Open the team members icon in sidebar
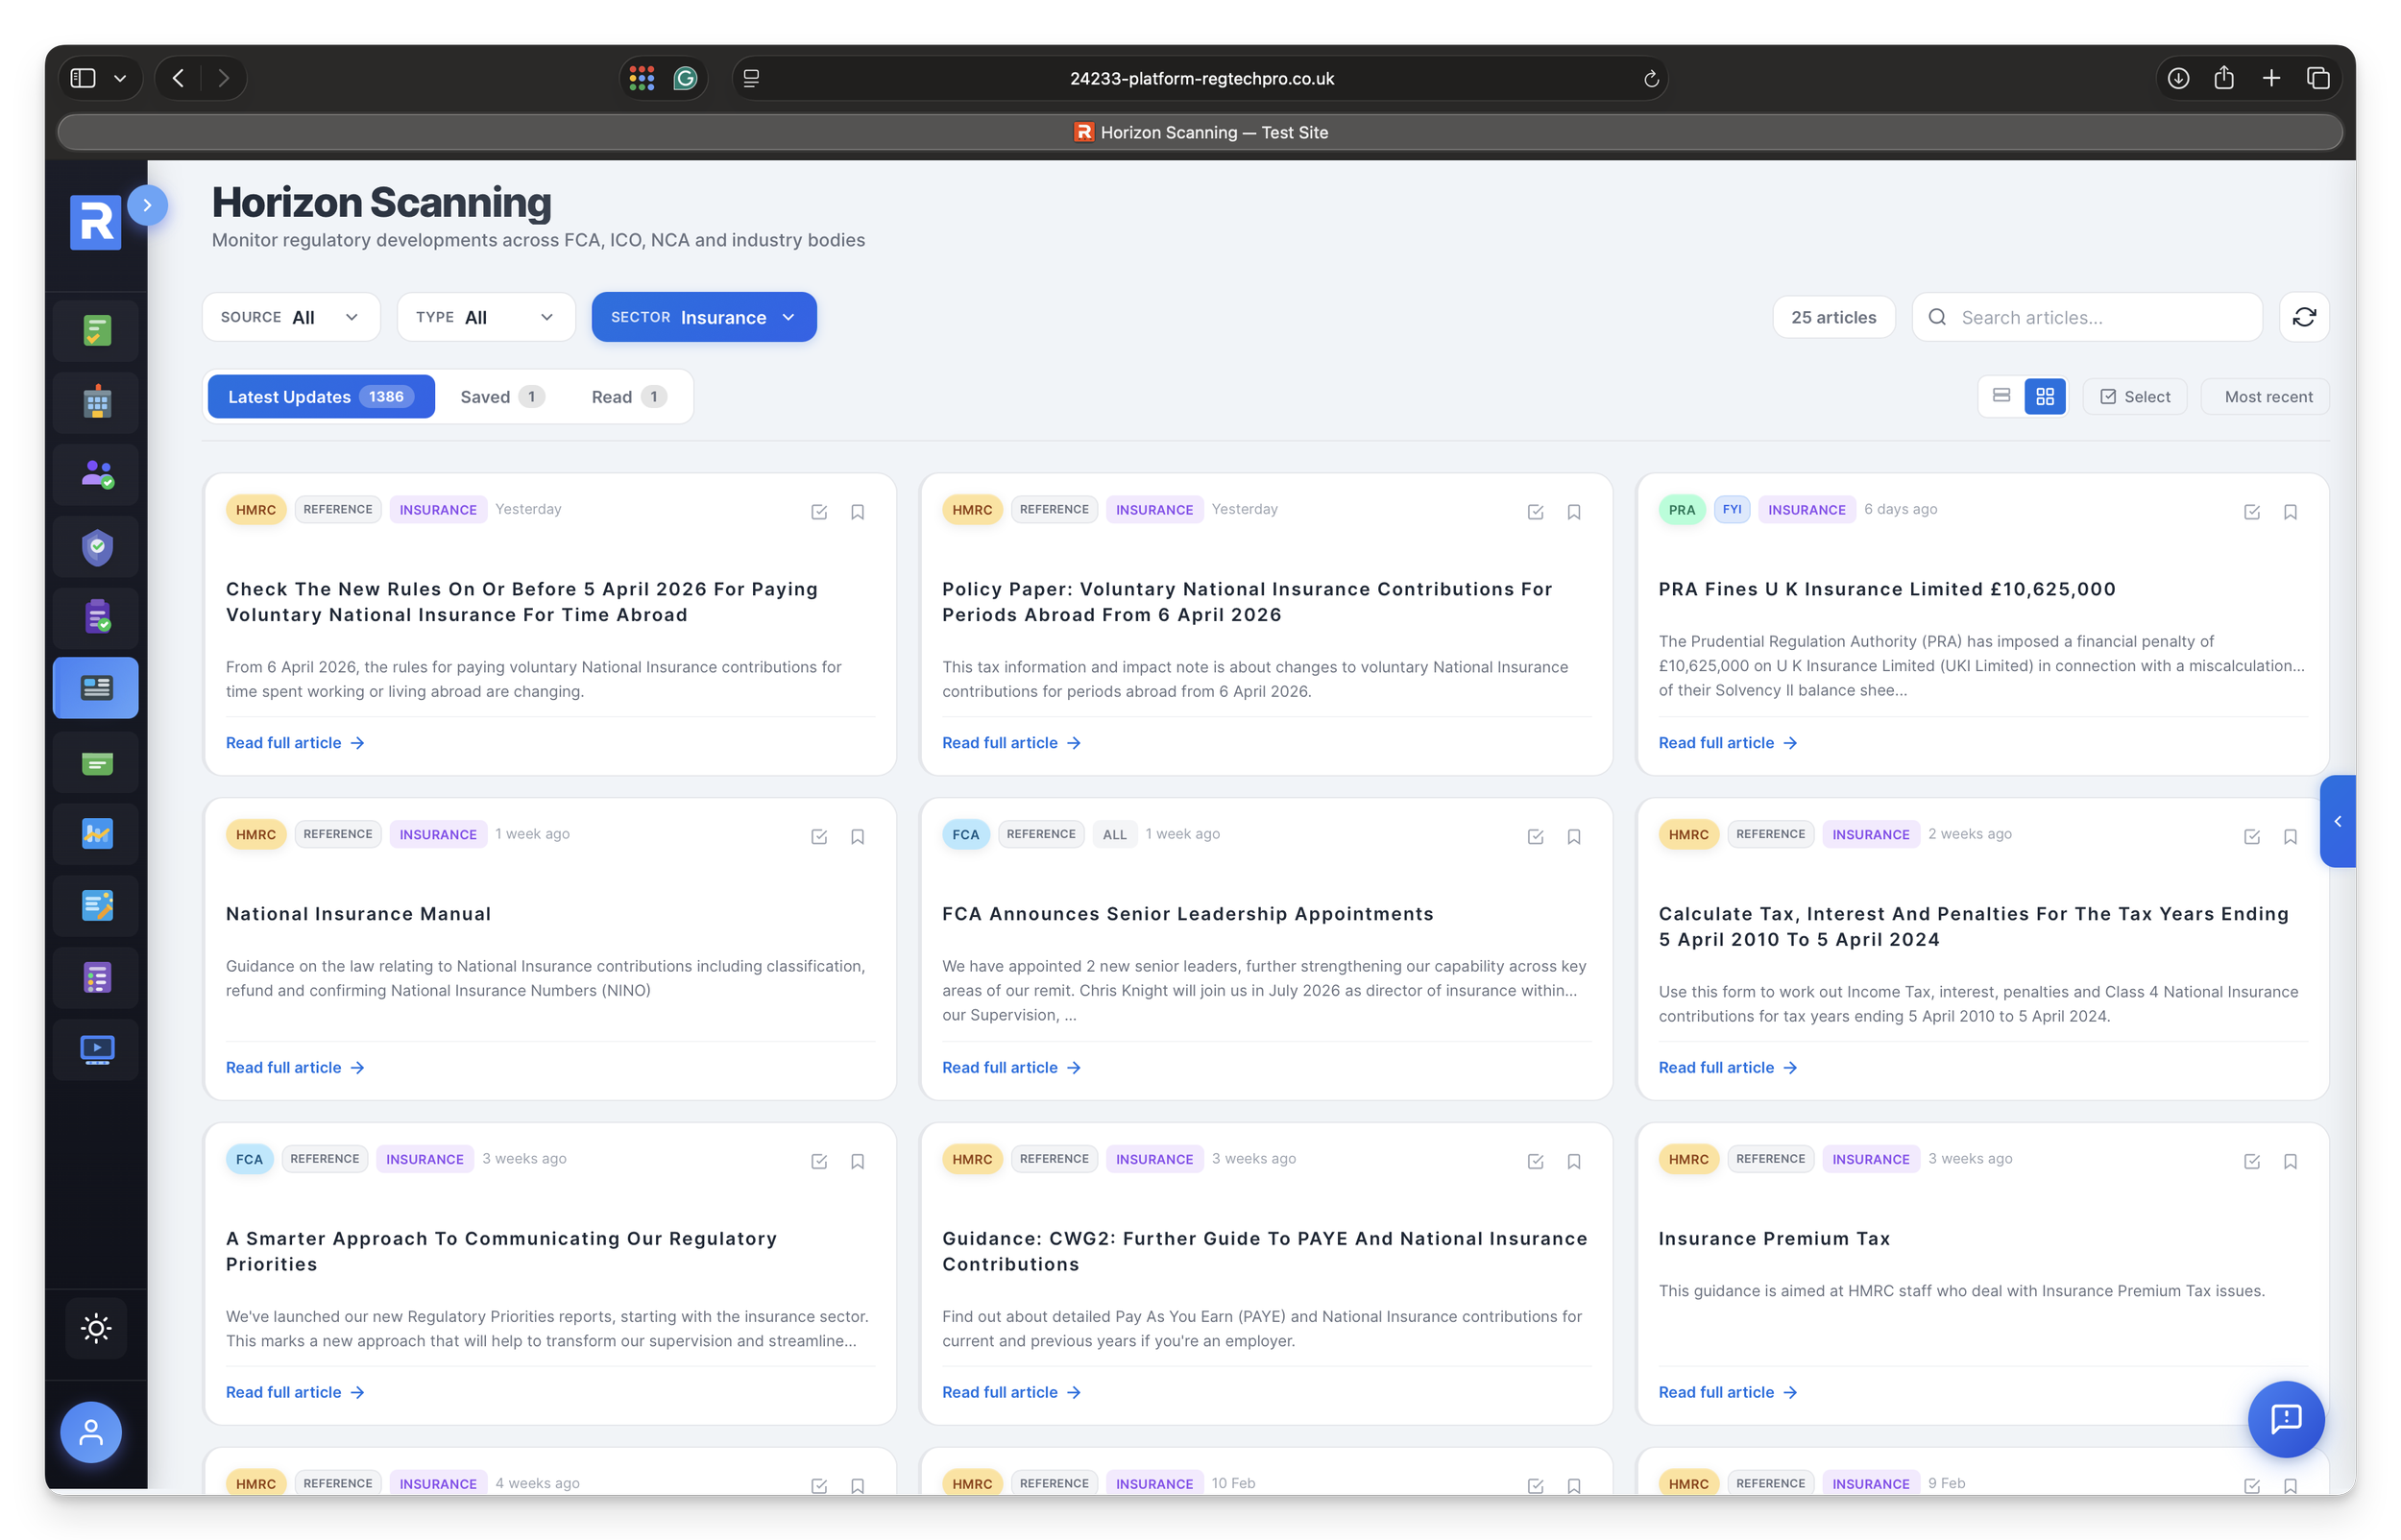 (x=95, y=473)
